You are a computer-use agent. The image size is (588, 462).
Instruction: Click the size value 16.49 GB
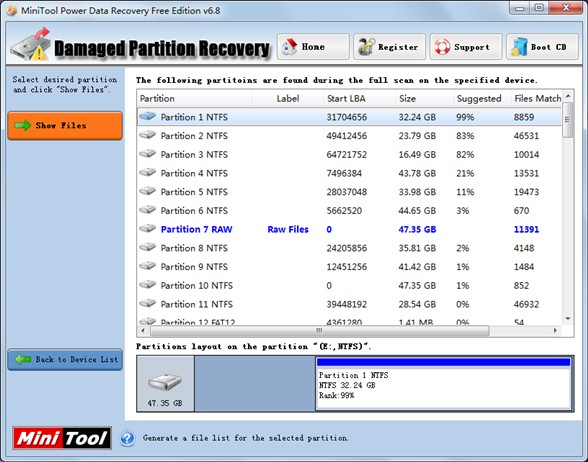tap(417, 154)
